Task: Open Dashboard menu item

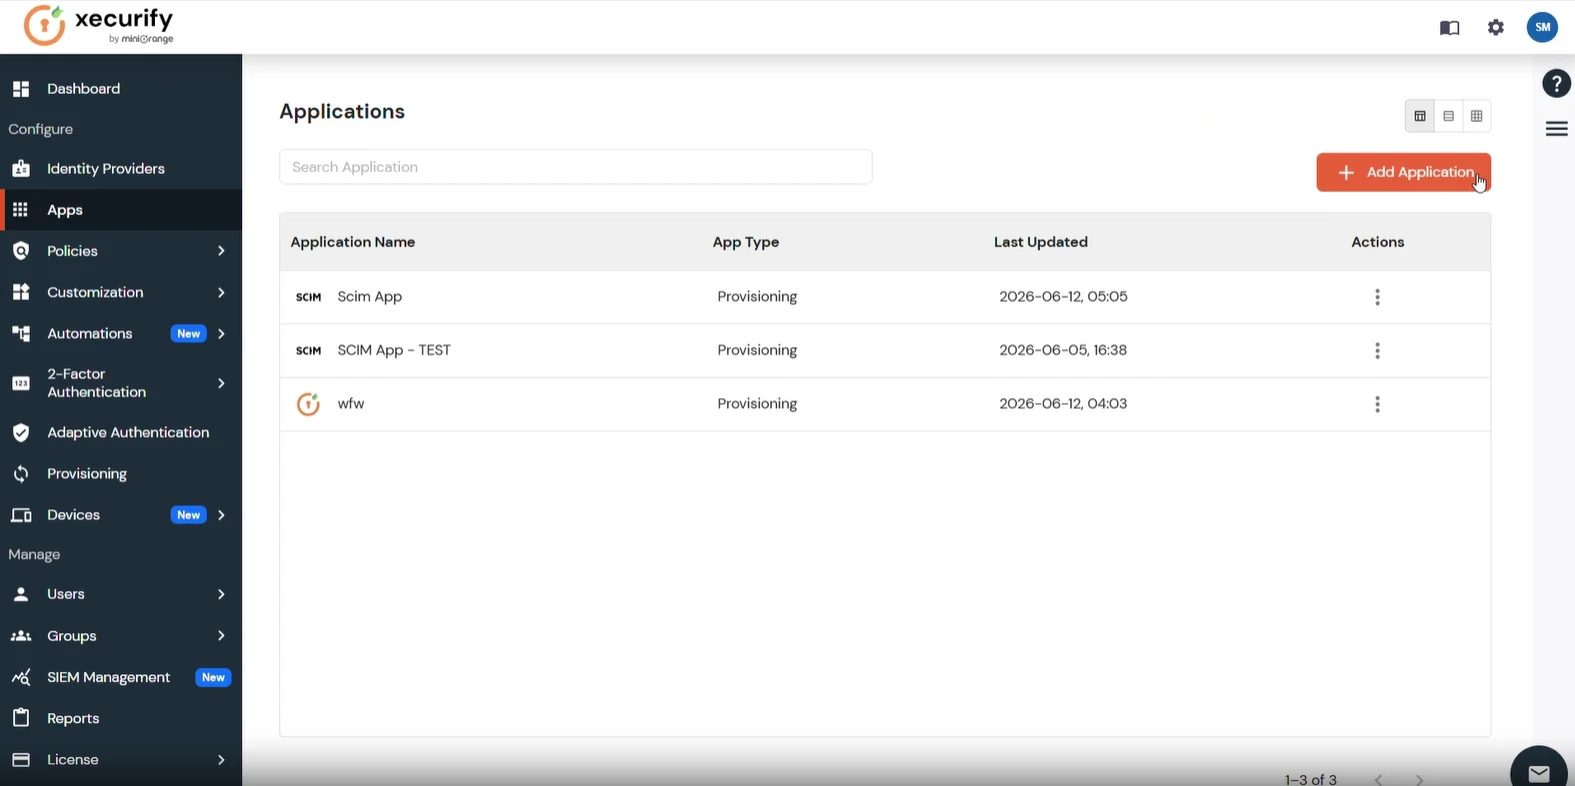Action: point(121,89)
